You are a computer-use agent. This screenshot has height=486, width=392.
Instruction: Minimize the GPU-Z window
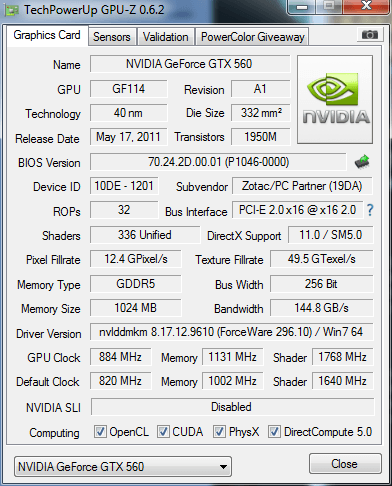click(x=302, y=6)
